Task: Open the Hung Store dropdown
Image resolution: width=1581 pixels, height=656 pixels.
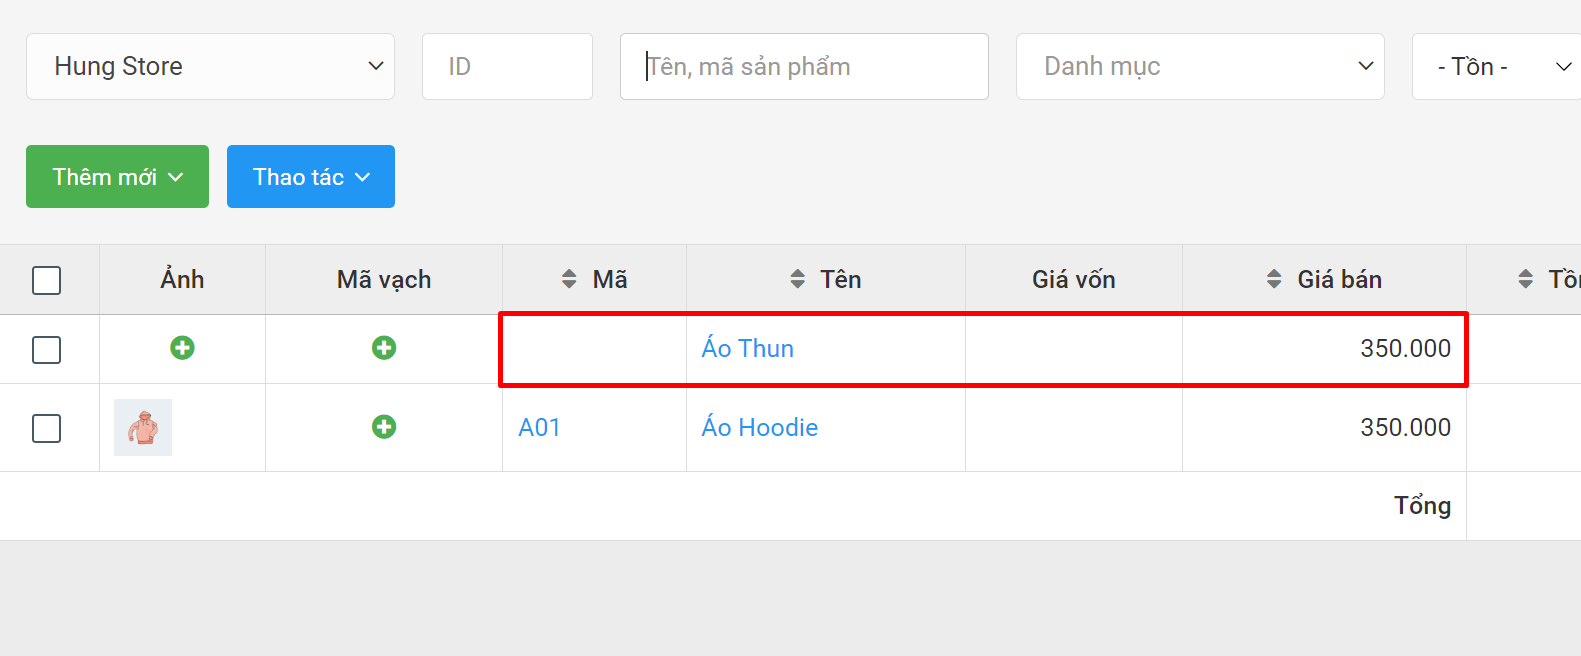Action: pyautogui.click(x=210, y=66)
